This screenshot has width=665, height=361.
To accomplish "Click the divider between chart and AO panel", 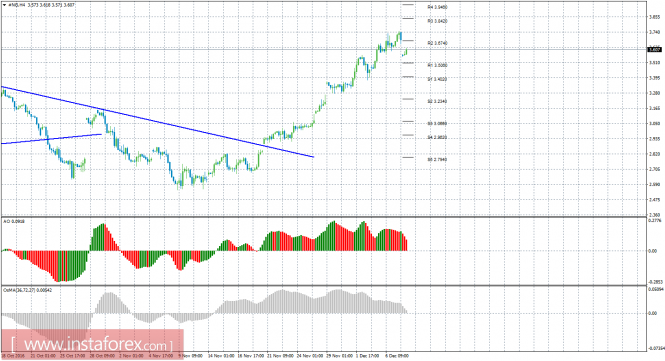I will click(x=323, y=217).
